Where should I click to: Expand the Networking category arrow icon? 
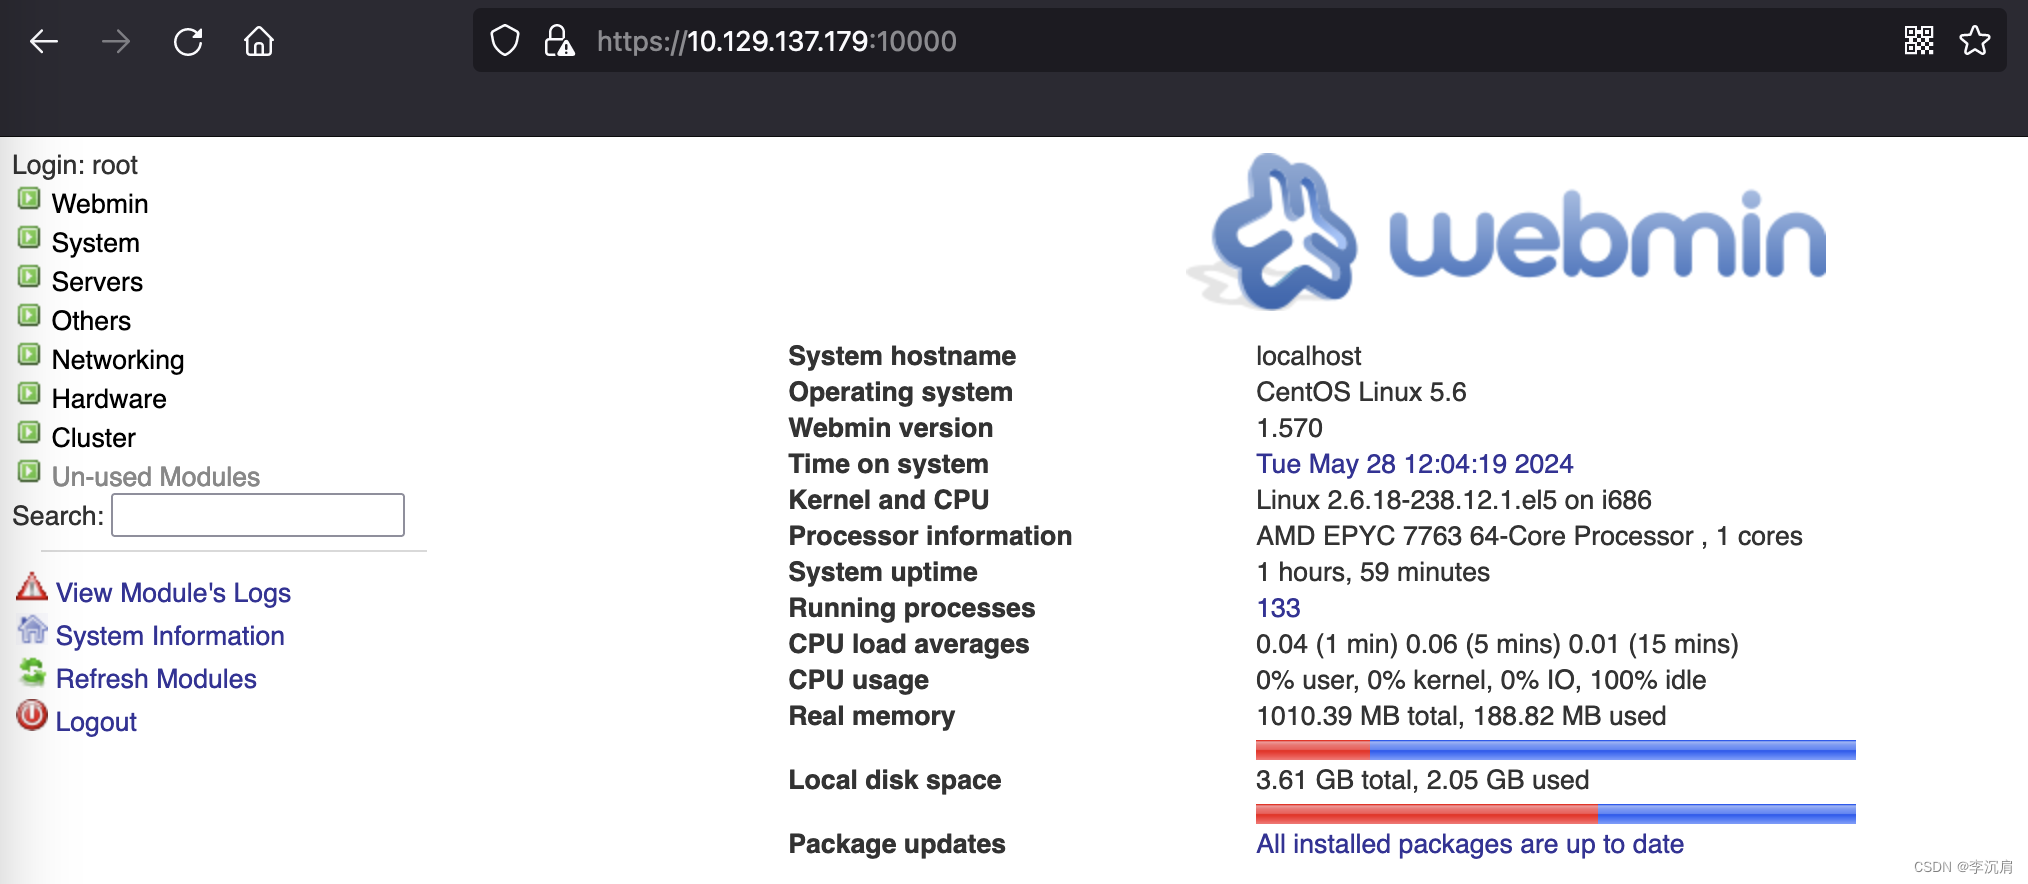30,355
